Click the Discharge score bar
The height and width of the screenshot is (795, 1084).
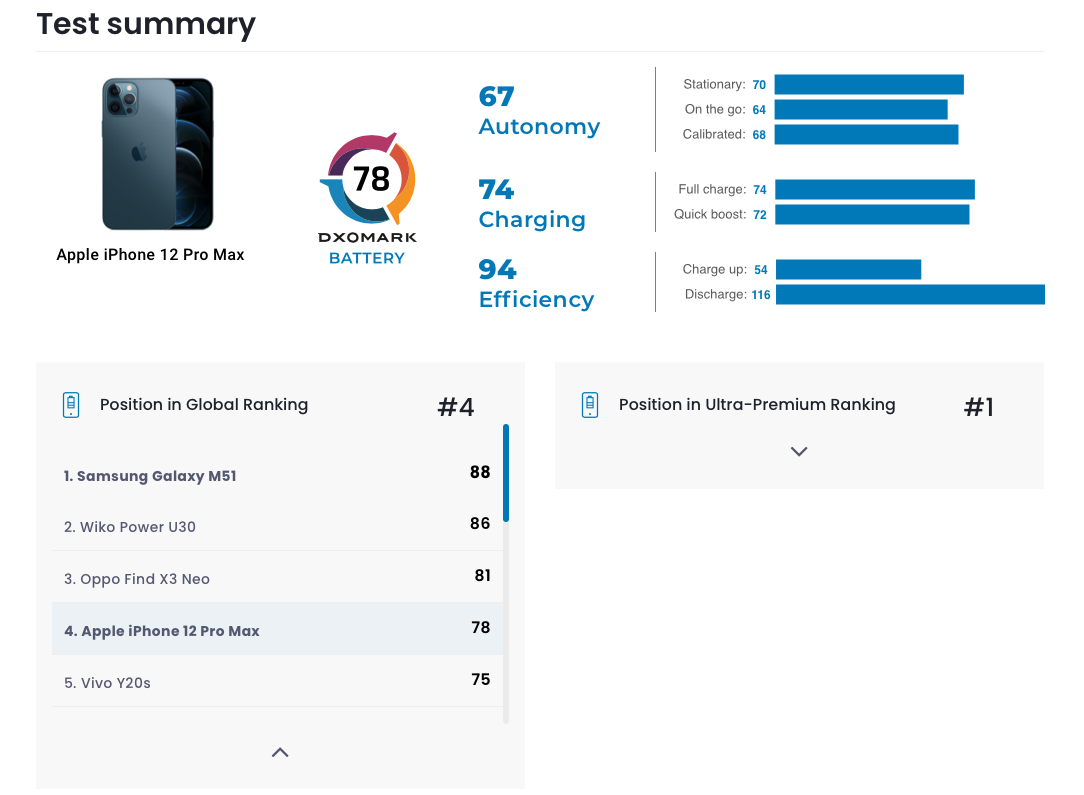pyautogui.click(x=910, y=294)
